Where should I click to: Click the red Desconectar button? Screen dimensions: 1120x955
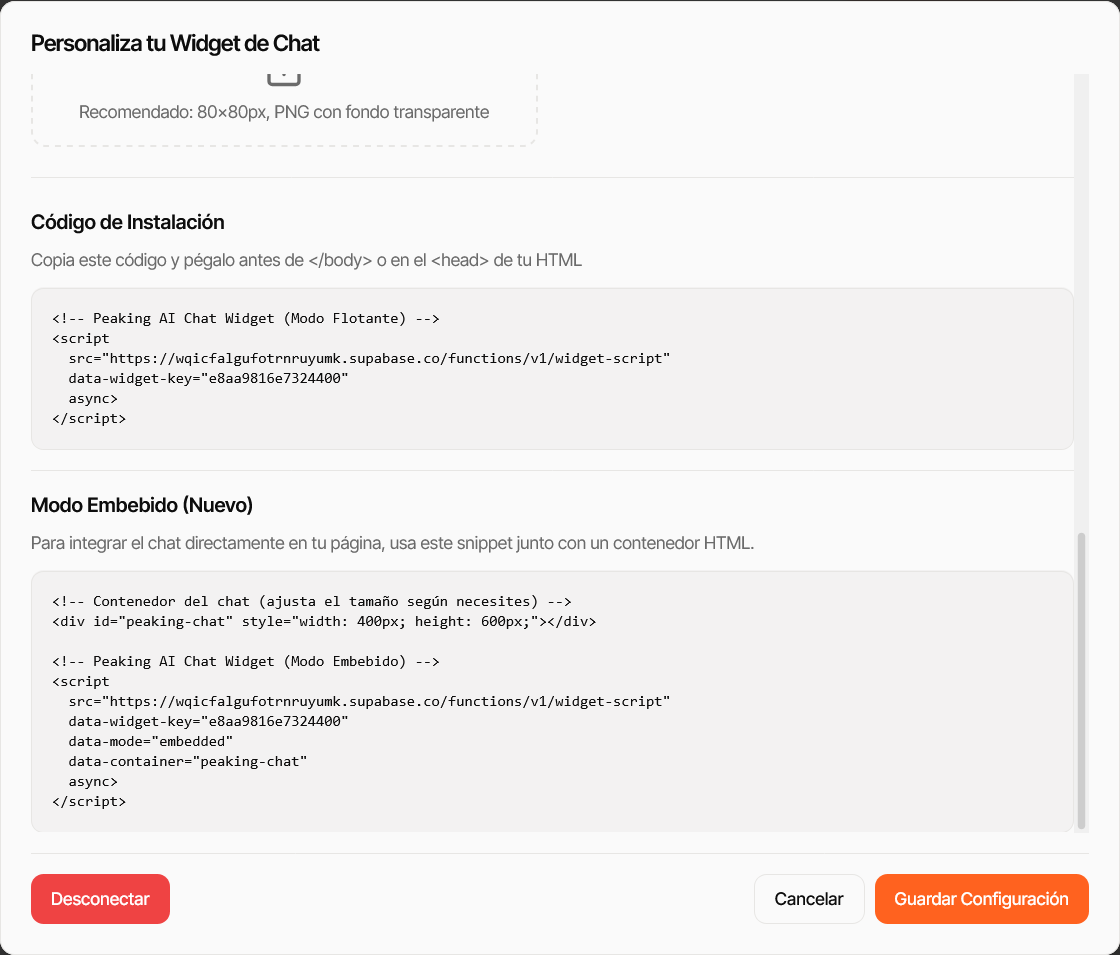[100, 899]
